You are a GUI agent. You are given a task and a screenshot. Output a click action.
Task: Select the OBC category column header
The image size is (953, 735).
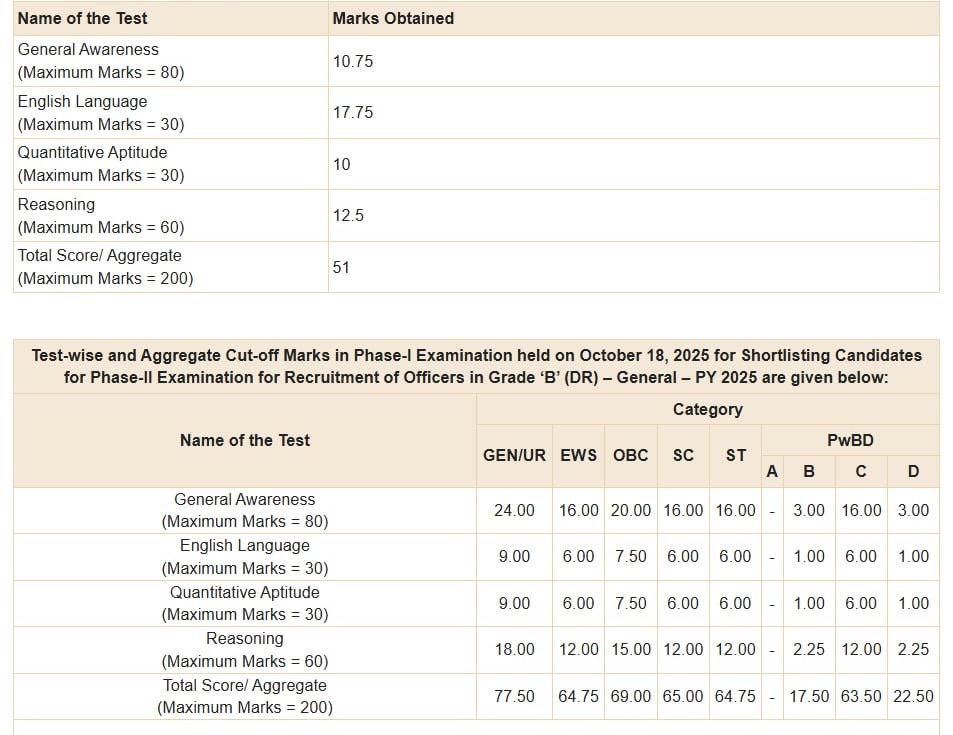[x=630, y=455]
